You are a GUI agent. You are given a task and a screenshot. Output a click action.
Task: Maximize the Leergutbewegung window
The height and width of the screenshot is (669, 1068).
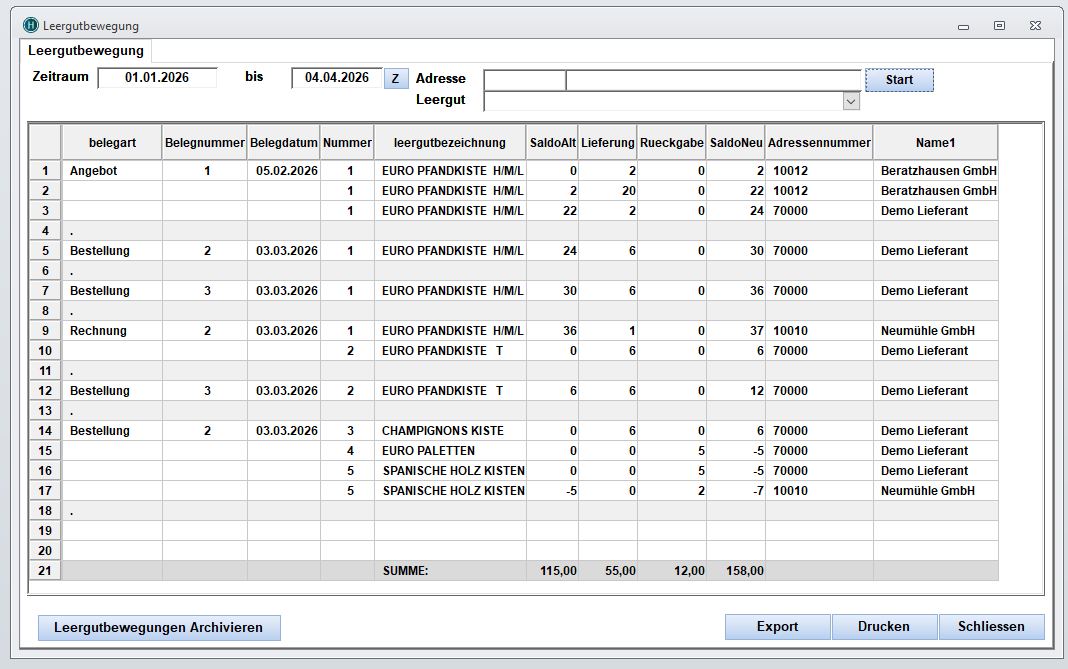999,26
